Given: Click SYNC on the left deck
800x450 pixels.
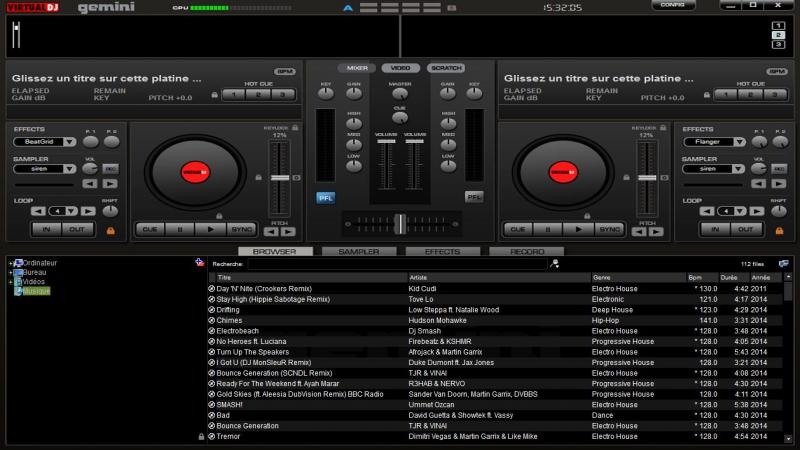Looking at the screenshot, I should tap(241, 229).
